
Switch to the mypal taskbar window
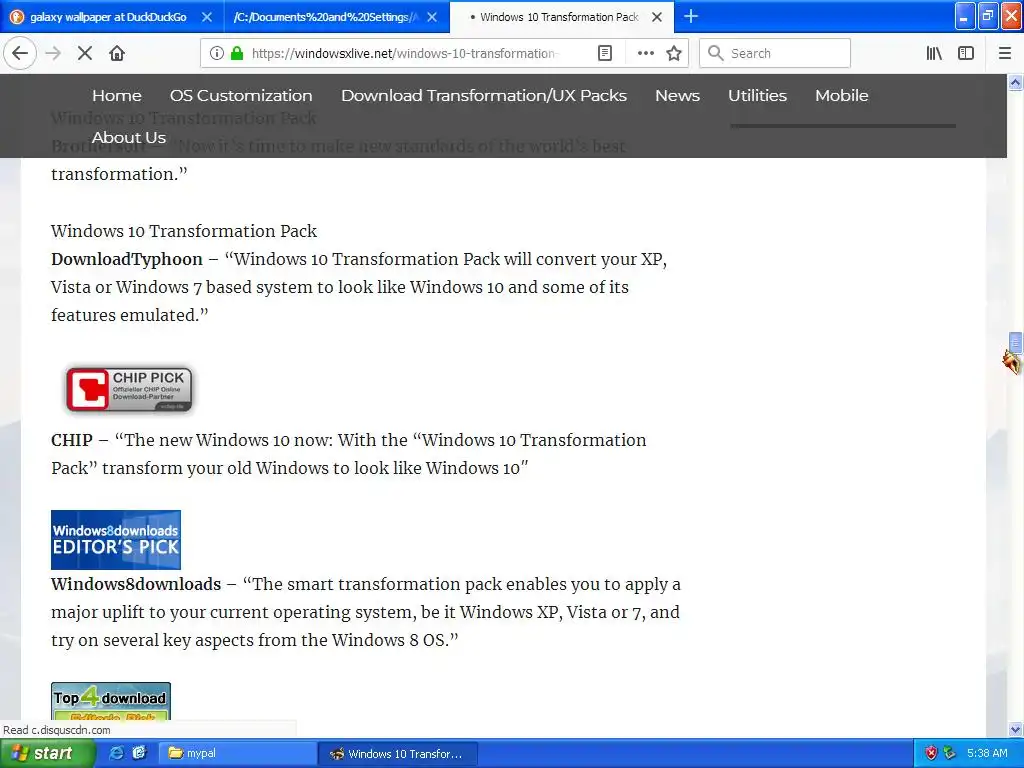(238, 754)
